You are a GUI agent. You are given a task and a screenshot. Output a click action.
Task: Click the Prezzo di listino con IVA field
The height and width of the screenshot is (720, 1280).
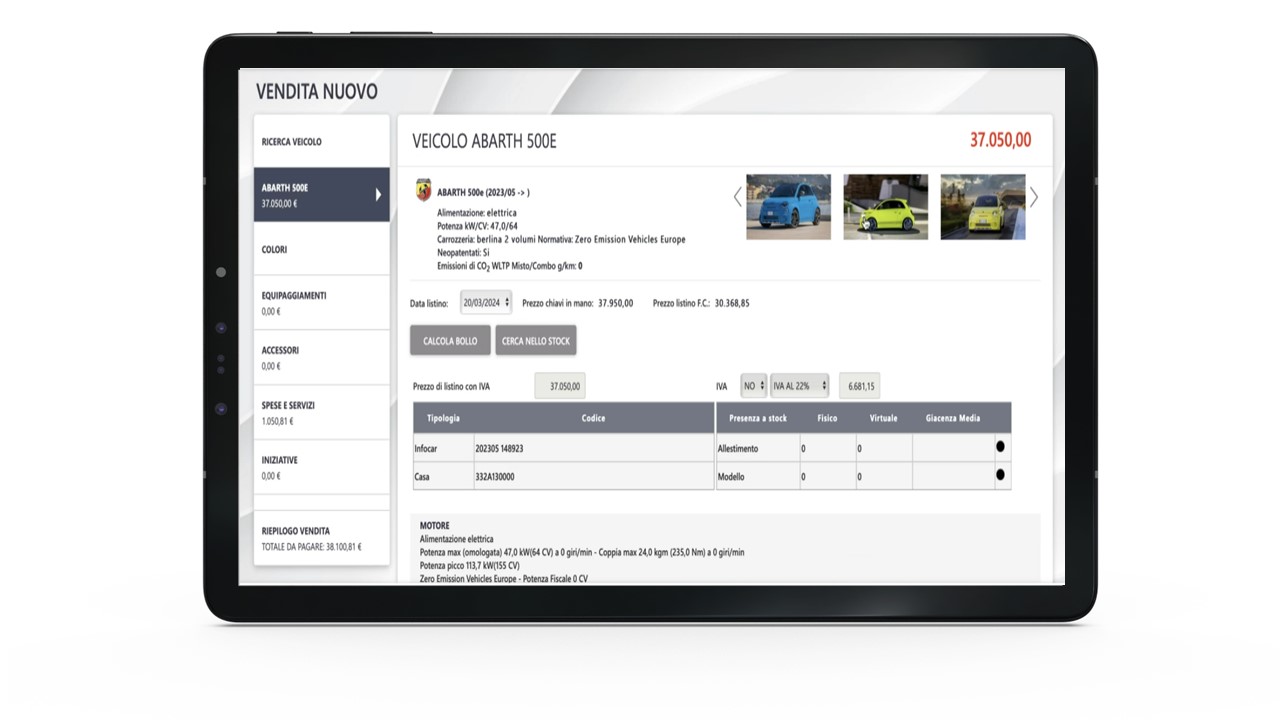pos(560,386)
